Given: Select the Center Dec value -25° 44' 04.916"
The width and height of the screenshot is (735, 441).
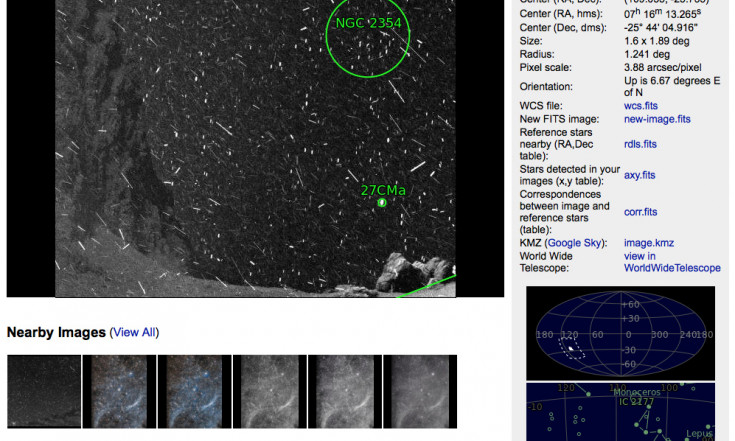Looking at the screenshot, I should pos(660,28).
